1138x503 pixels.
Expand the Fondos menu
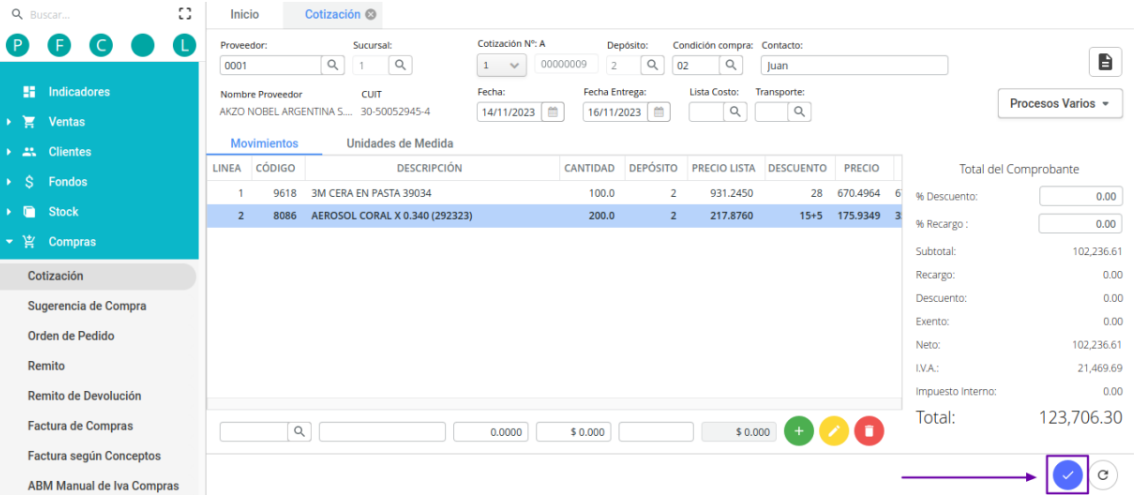[x=67, y=181]
